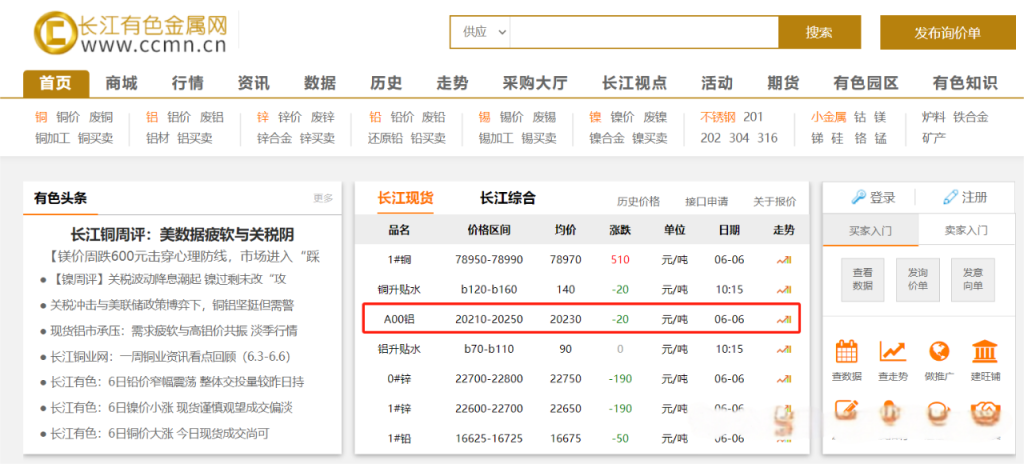Open the 采购大厅 navigation item

coord(535,84)
